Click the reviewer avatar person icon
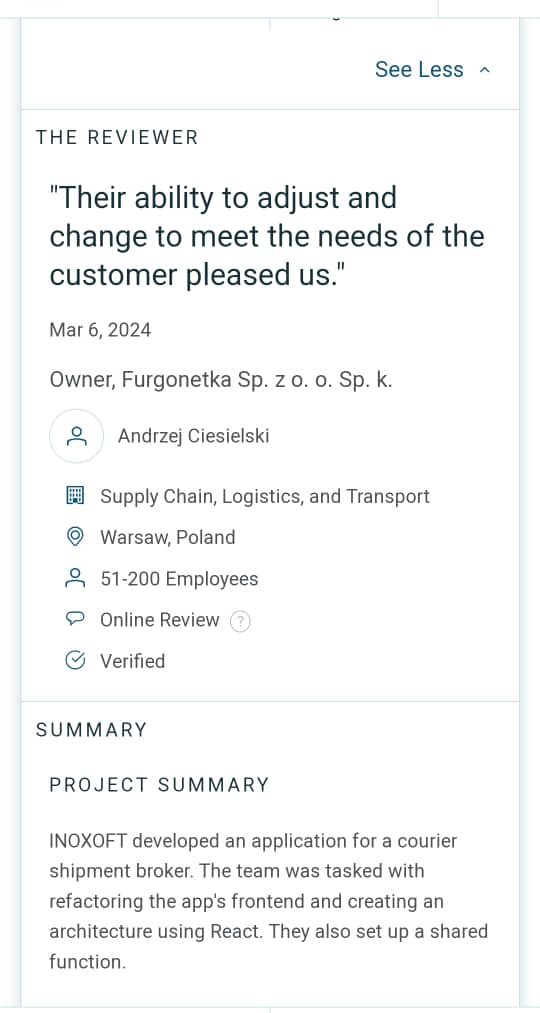The width and height of the screenshot is (540, 1013). tap(76, 436)
